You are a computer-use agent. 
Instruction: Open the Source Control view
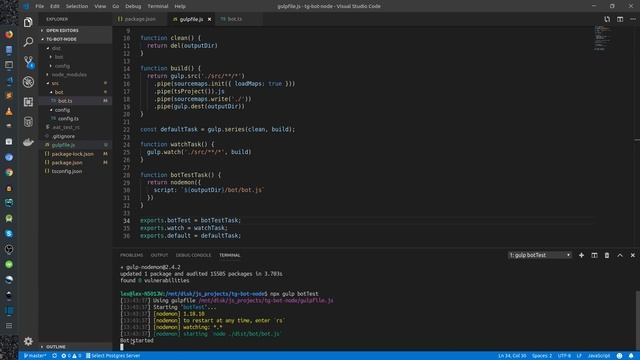(x=28, y=62)
